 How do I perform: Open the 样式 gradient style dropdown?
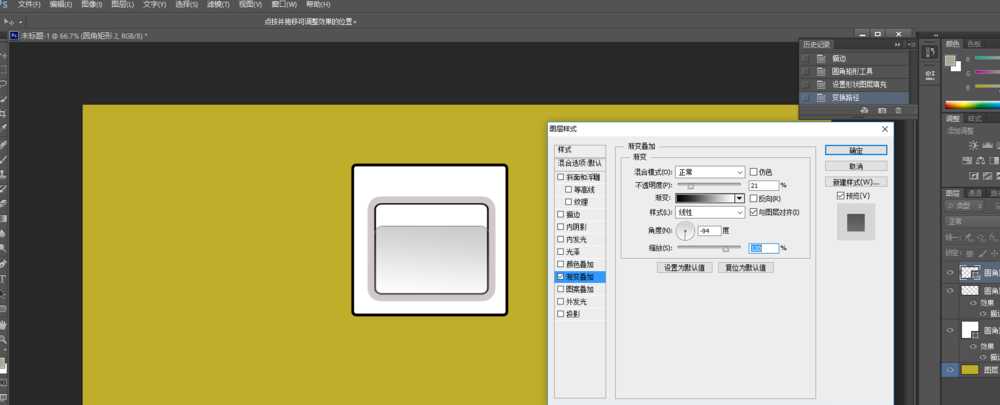pyautogui.click(x=710, y=212)
